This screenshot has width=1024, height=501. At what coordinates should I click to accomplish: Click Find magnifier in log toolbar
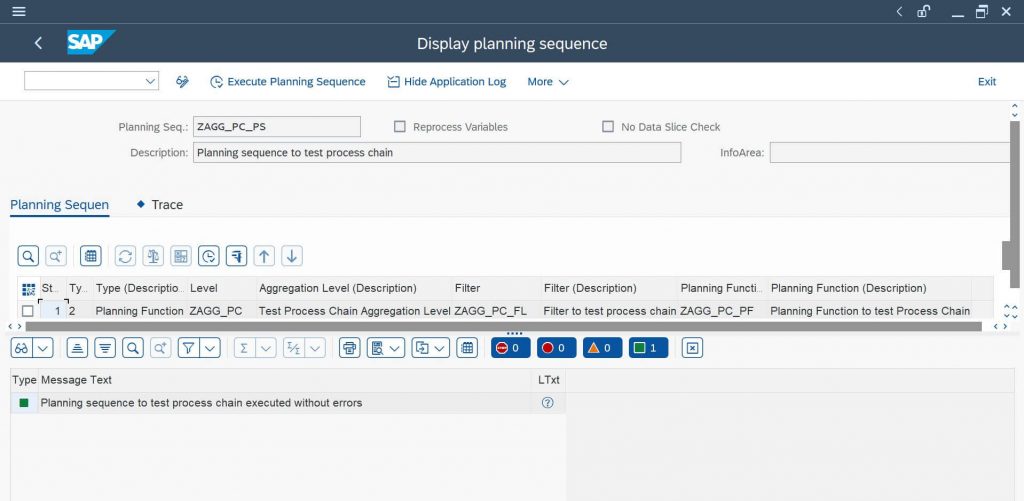pyautogui.click(x=133, y=348)
